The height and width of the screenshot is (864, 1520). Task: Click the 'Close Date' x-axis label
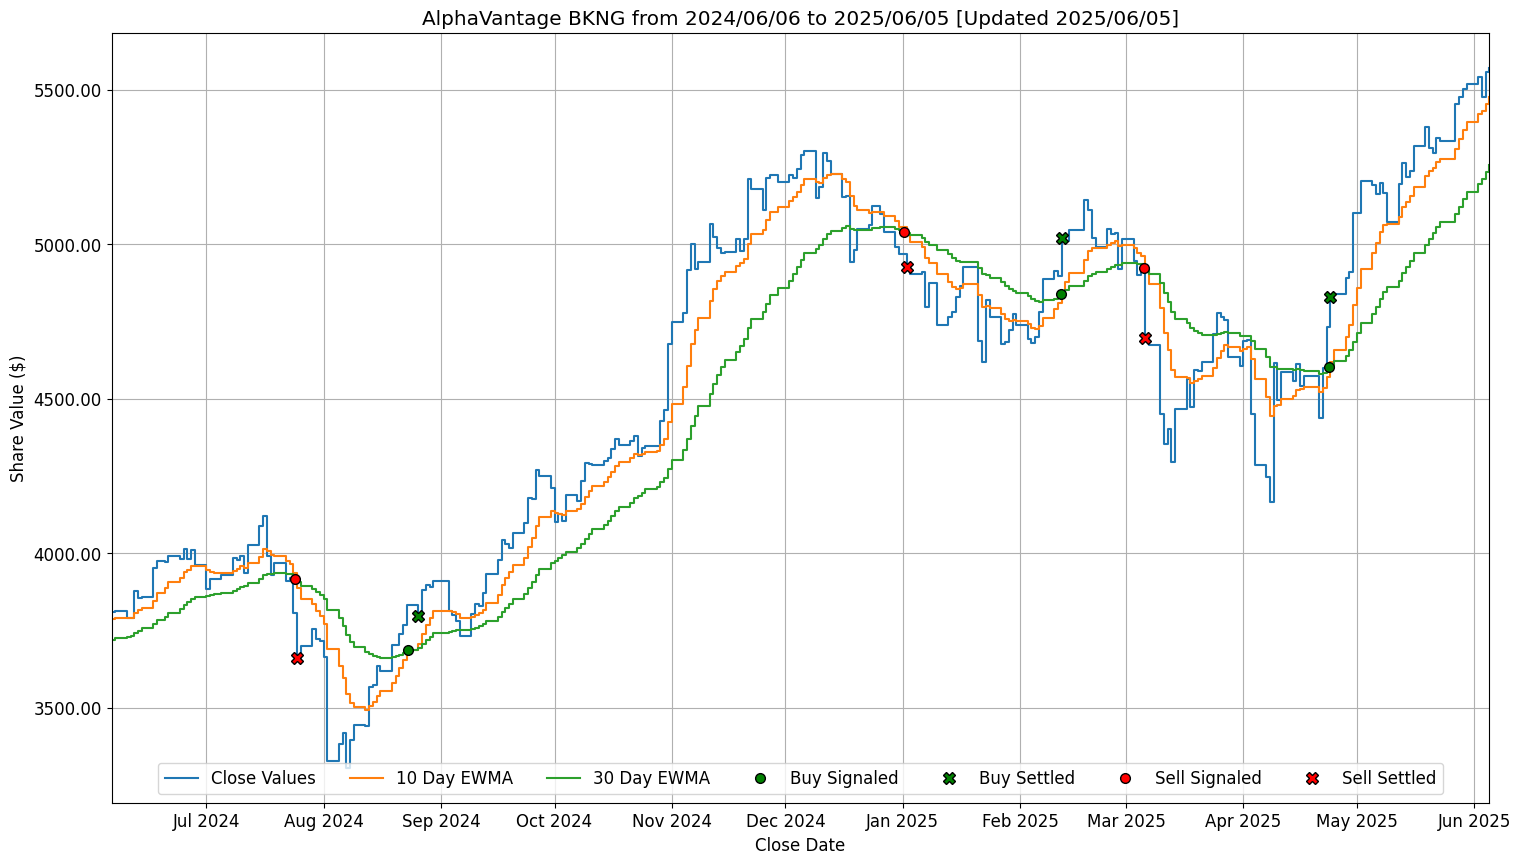(x=800, y=845)
